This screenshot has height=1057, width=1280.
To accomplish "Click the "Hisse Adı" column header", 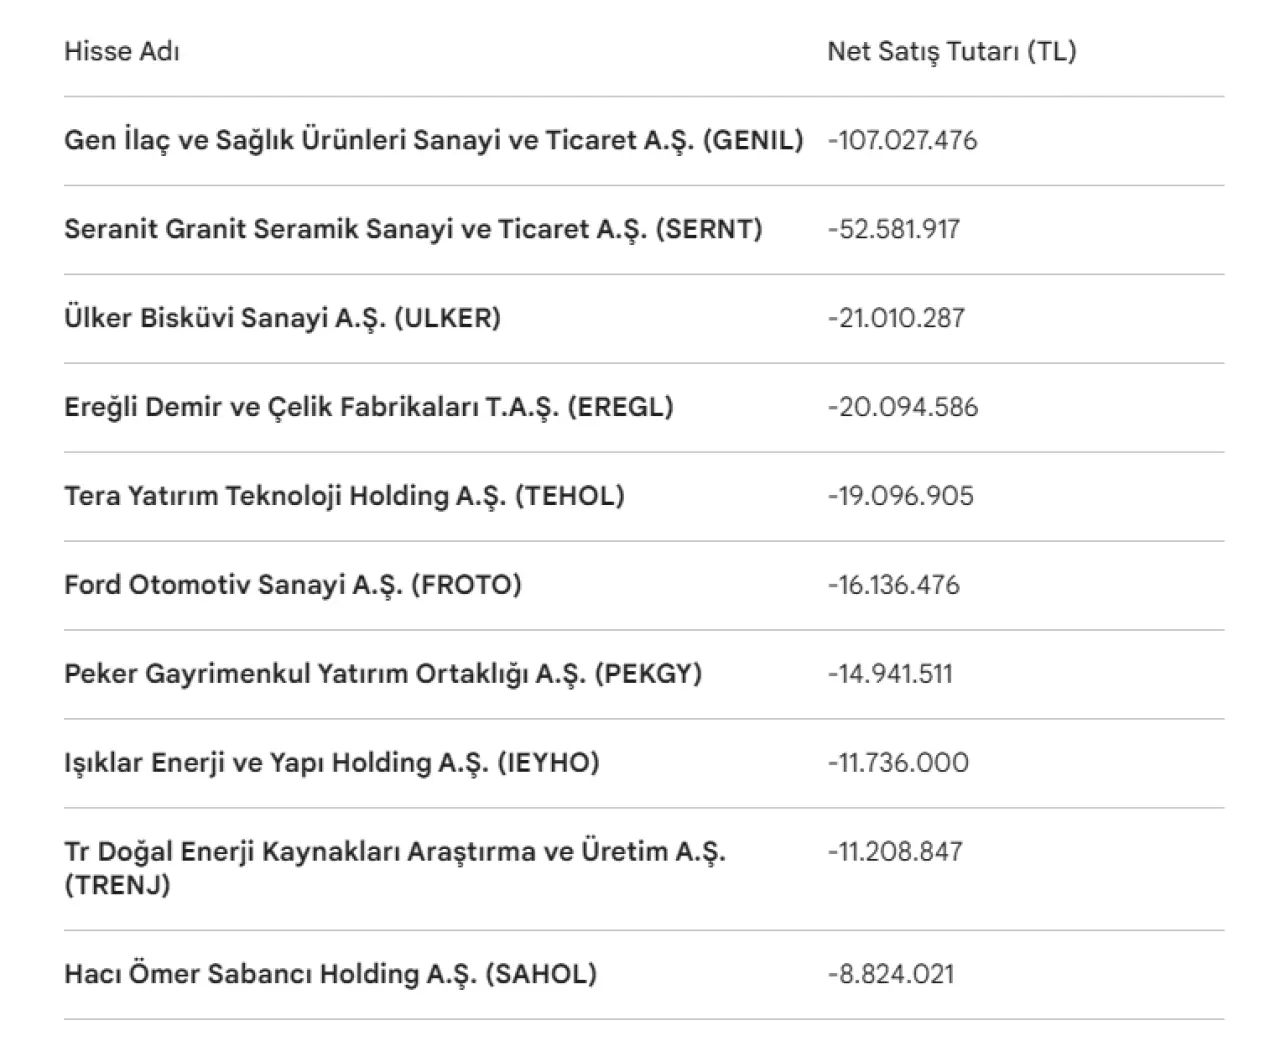I will coord(122,52).
